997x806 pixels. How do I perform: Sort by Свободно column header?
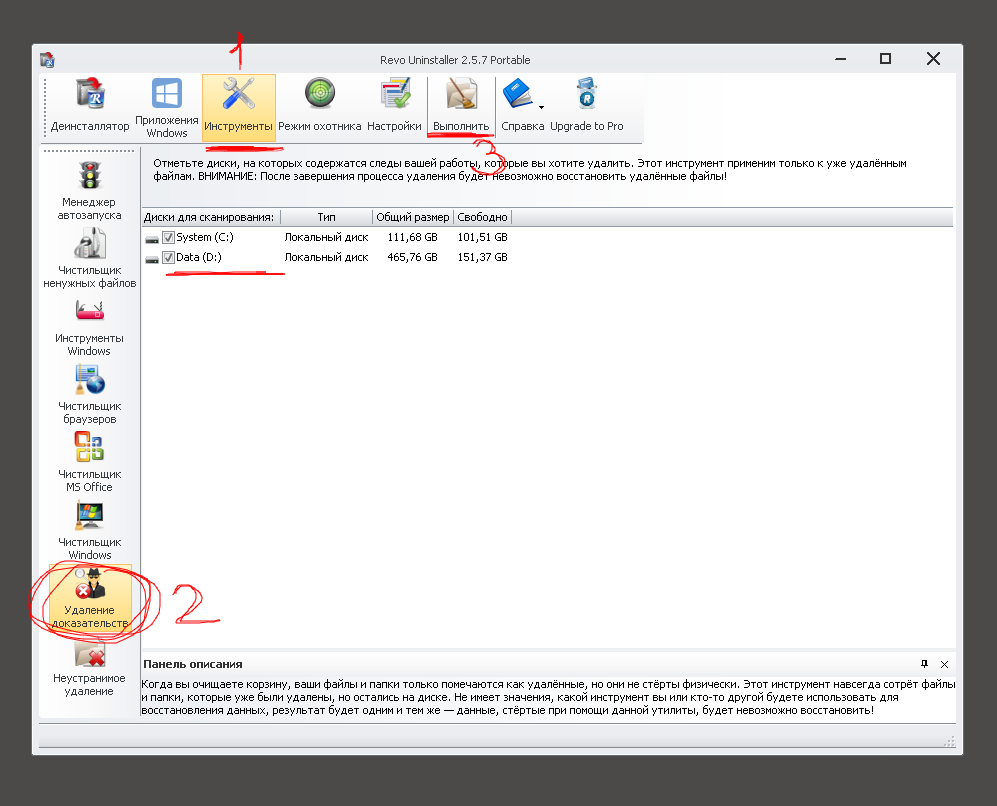(x=482, y=217)
